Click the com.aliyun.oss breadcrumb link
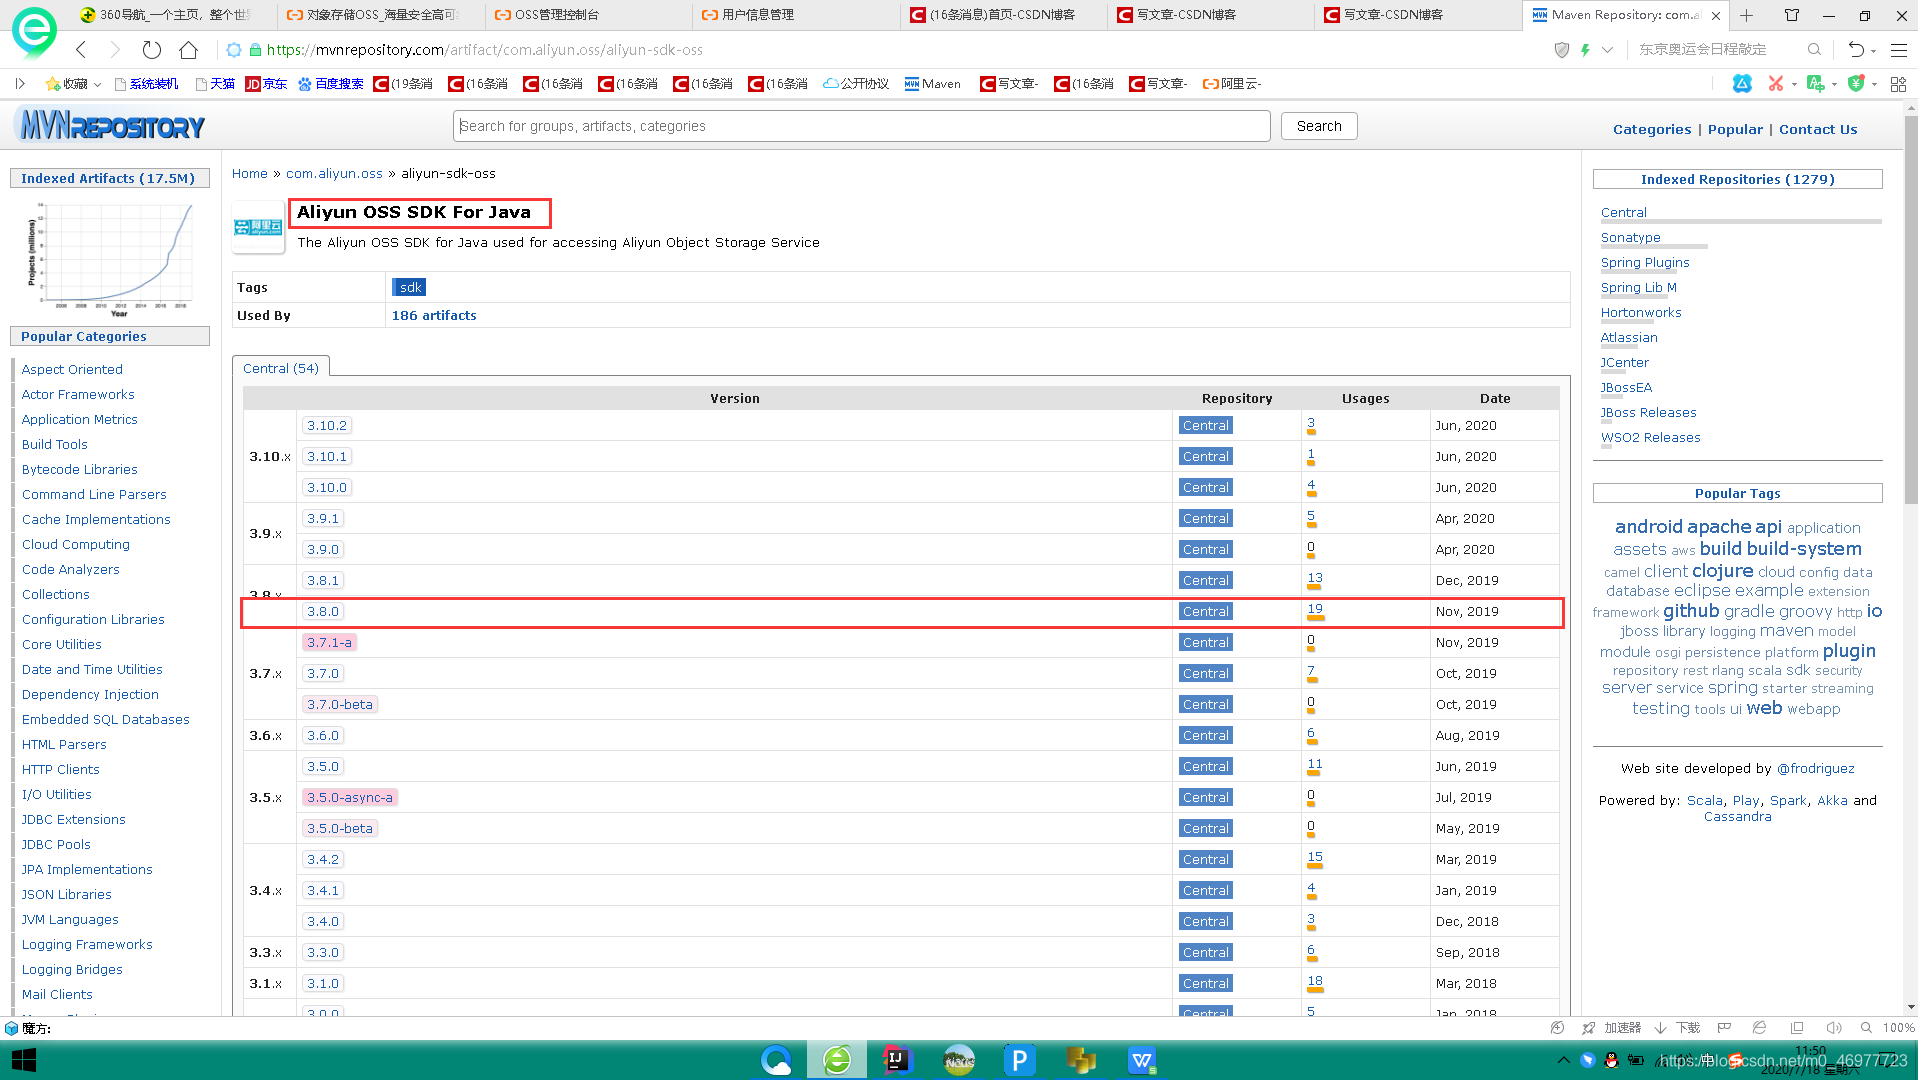 click(334, 173)
